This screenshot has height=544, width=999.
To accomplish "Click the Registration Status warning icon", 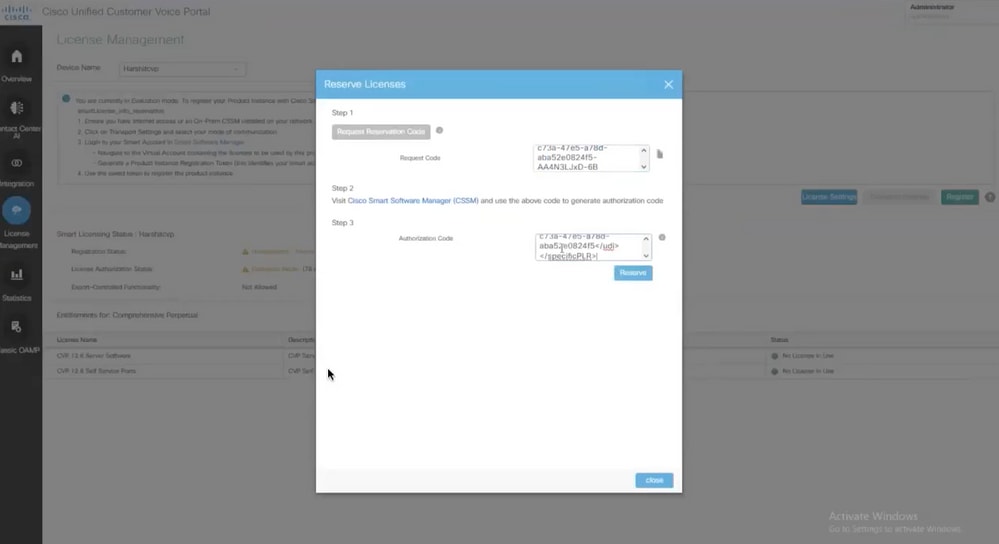I will 245,252.
